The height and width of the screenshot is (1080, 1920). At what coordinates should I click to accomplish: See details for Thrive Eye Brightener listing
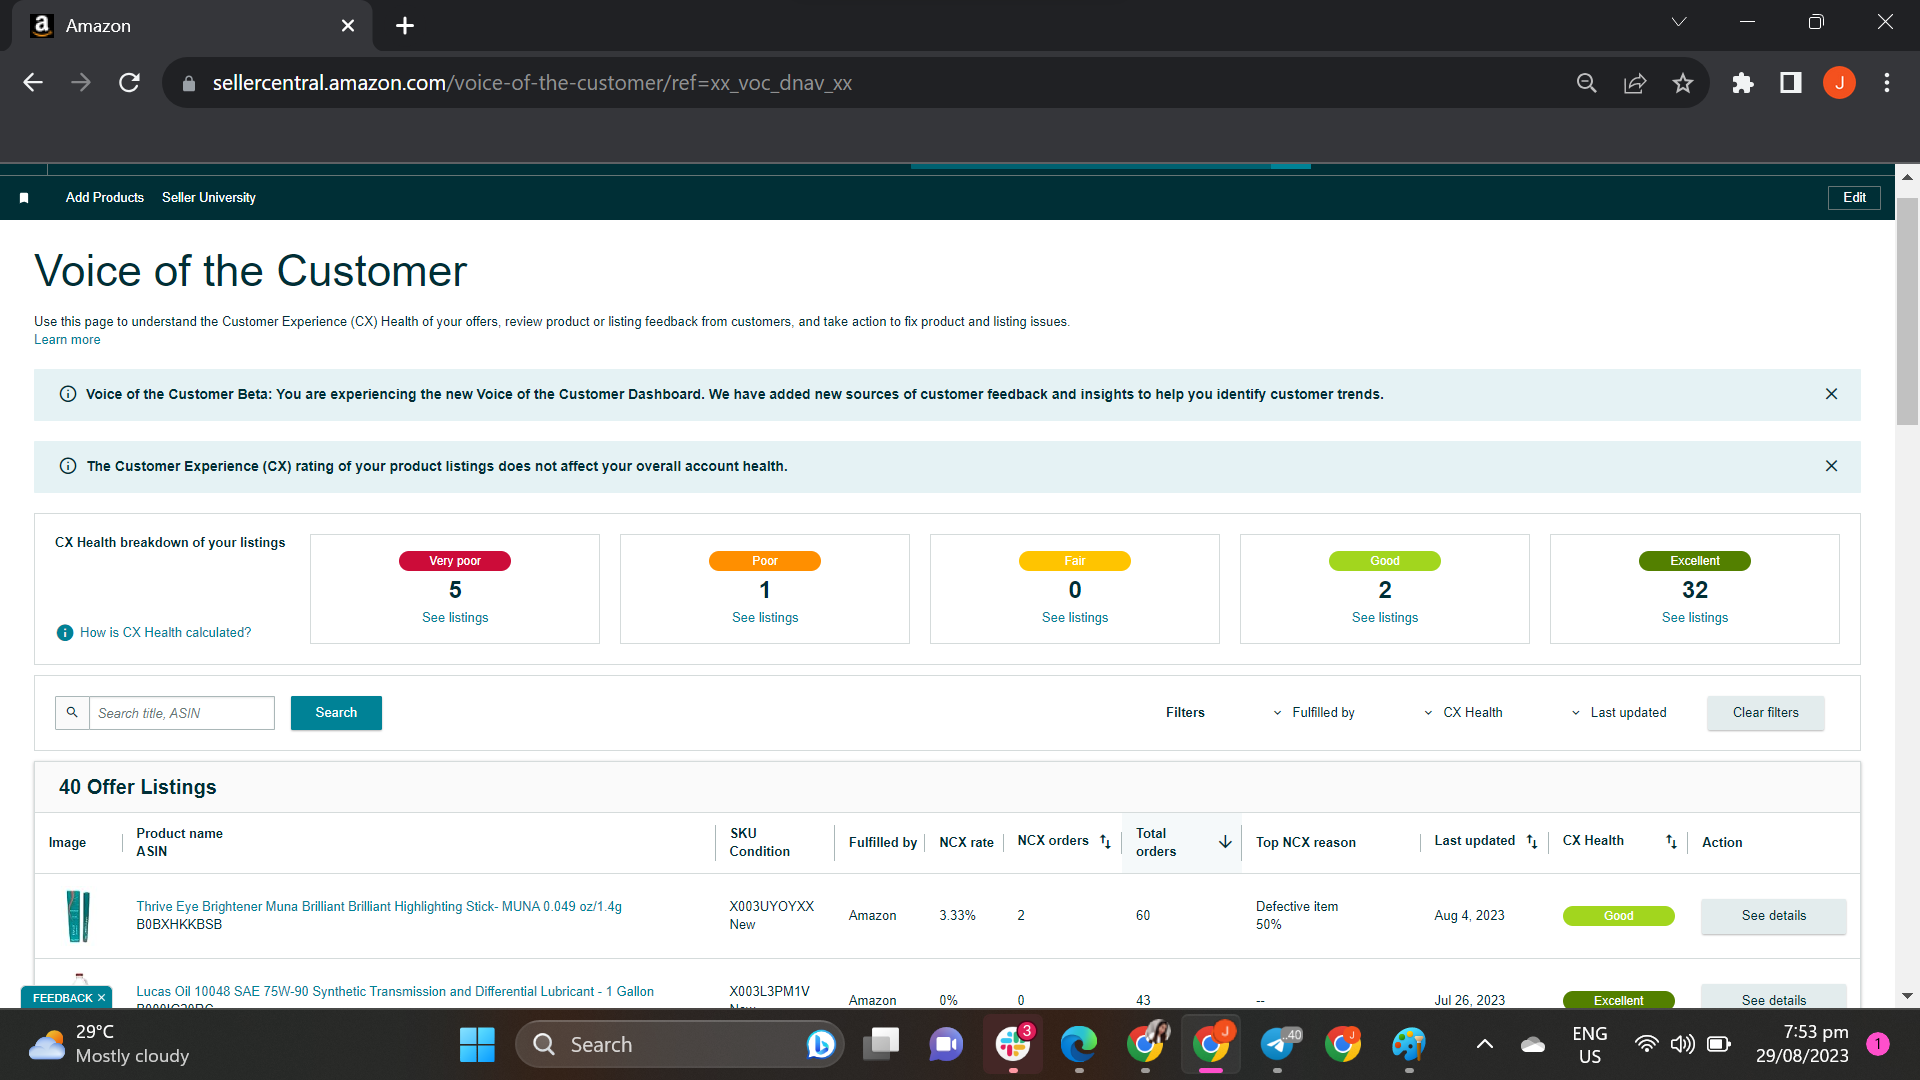[1774, 916]
